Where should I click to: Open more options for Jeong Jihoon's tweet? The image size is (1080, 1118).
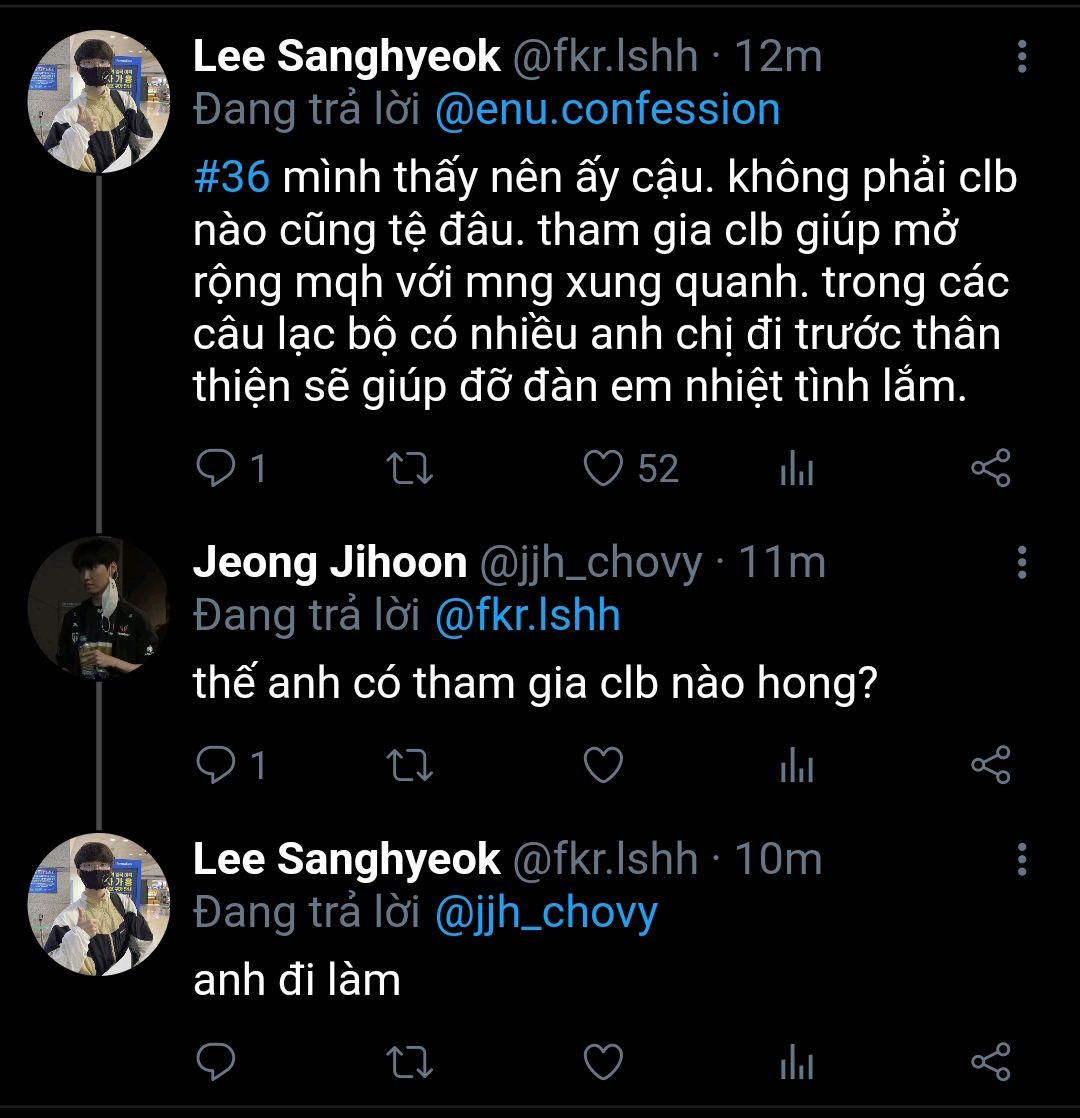(x=1021, y=563)
